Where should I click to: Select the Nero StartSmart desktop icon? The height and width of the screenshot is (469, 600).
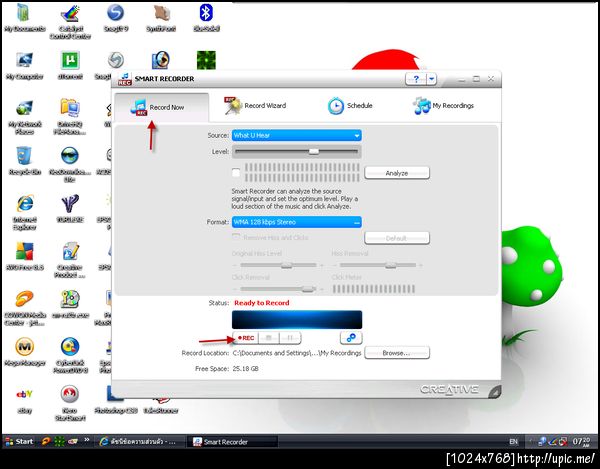70,403
